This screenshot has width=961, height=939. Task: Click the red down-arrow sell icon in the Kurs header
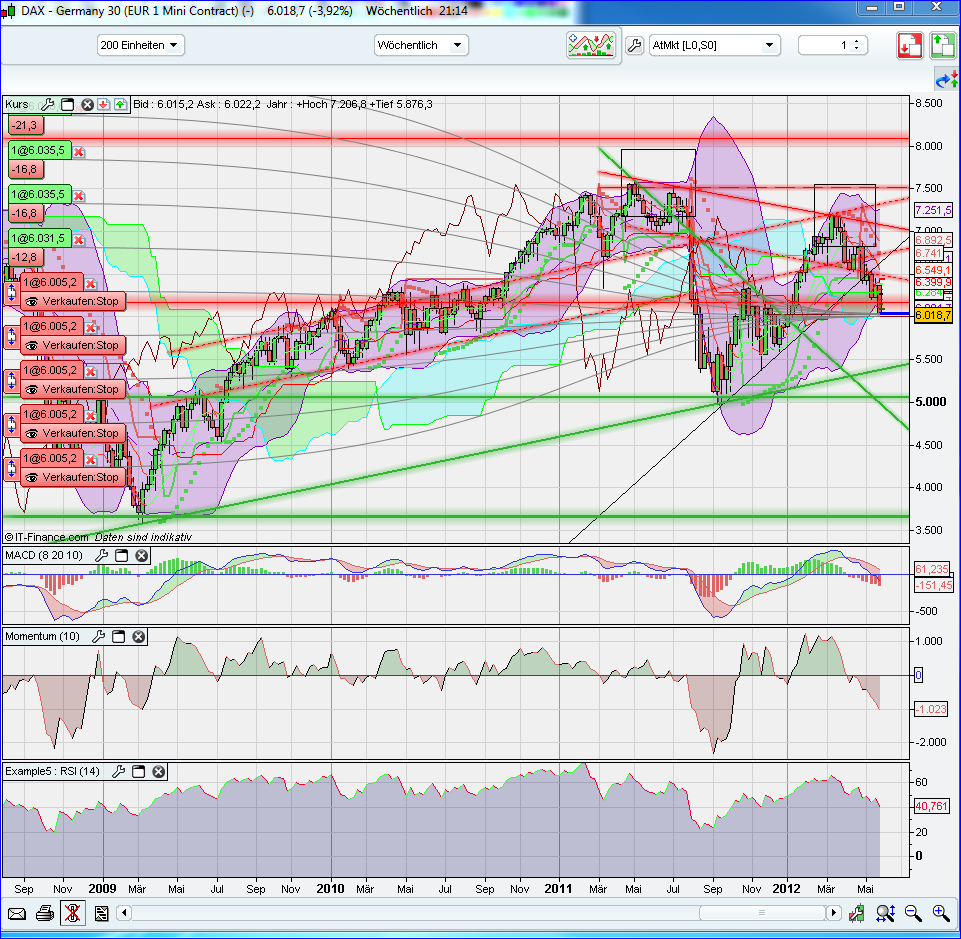pyautogui.click(x=103, y=104)
